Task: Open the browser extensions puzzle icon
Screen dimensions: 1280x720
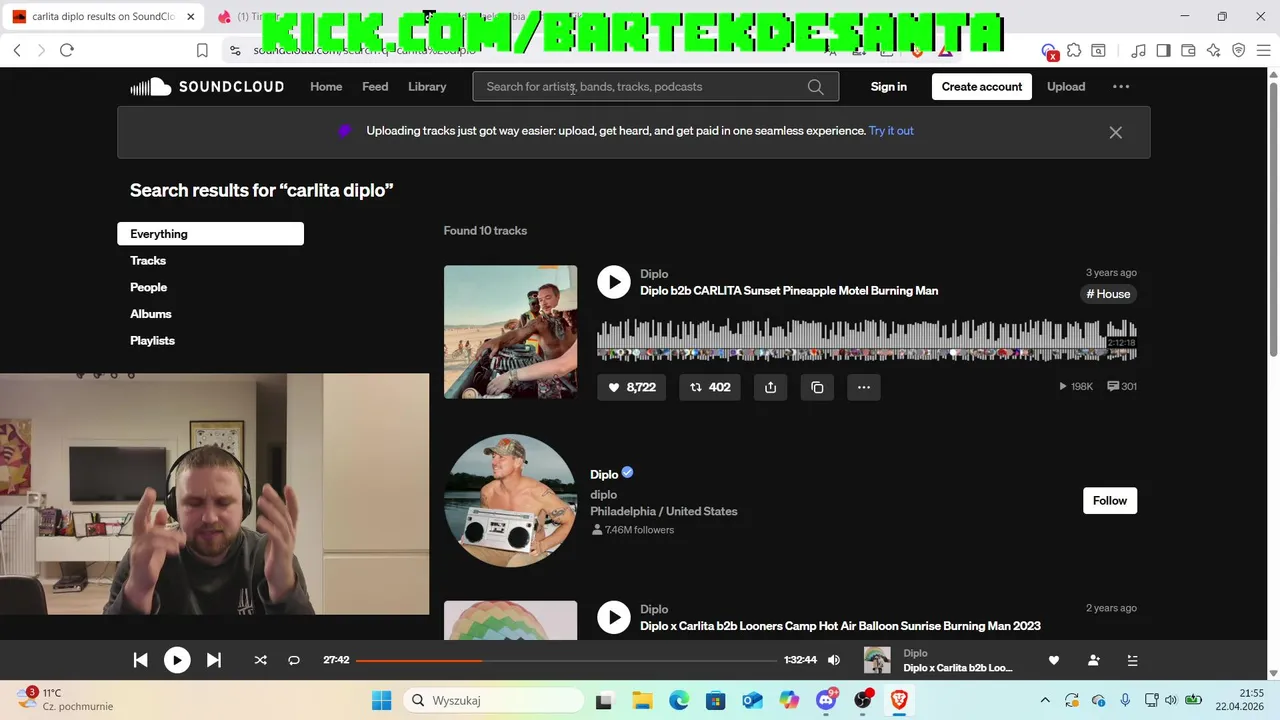Action: [x=1074, y=50]
